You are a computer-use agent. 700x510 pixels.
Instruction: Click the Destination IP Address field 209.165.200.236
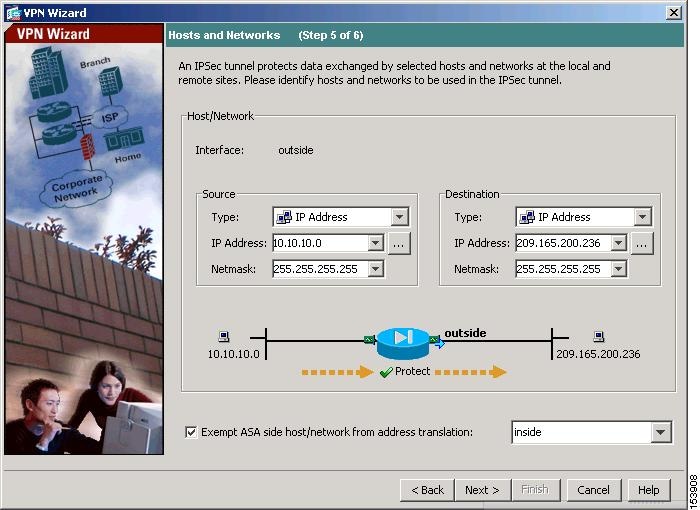(x=563, y=243)
